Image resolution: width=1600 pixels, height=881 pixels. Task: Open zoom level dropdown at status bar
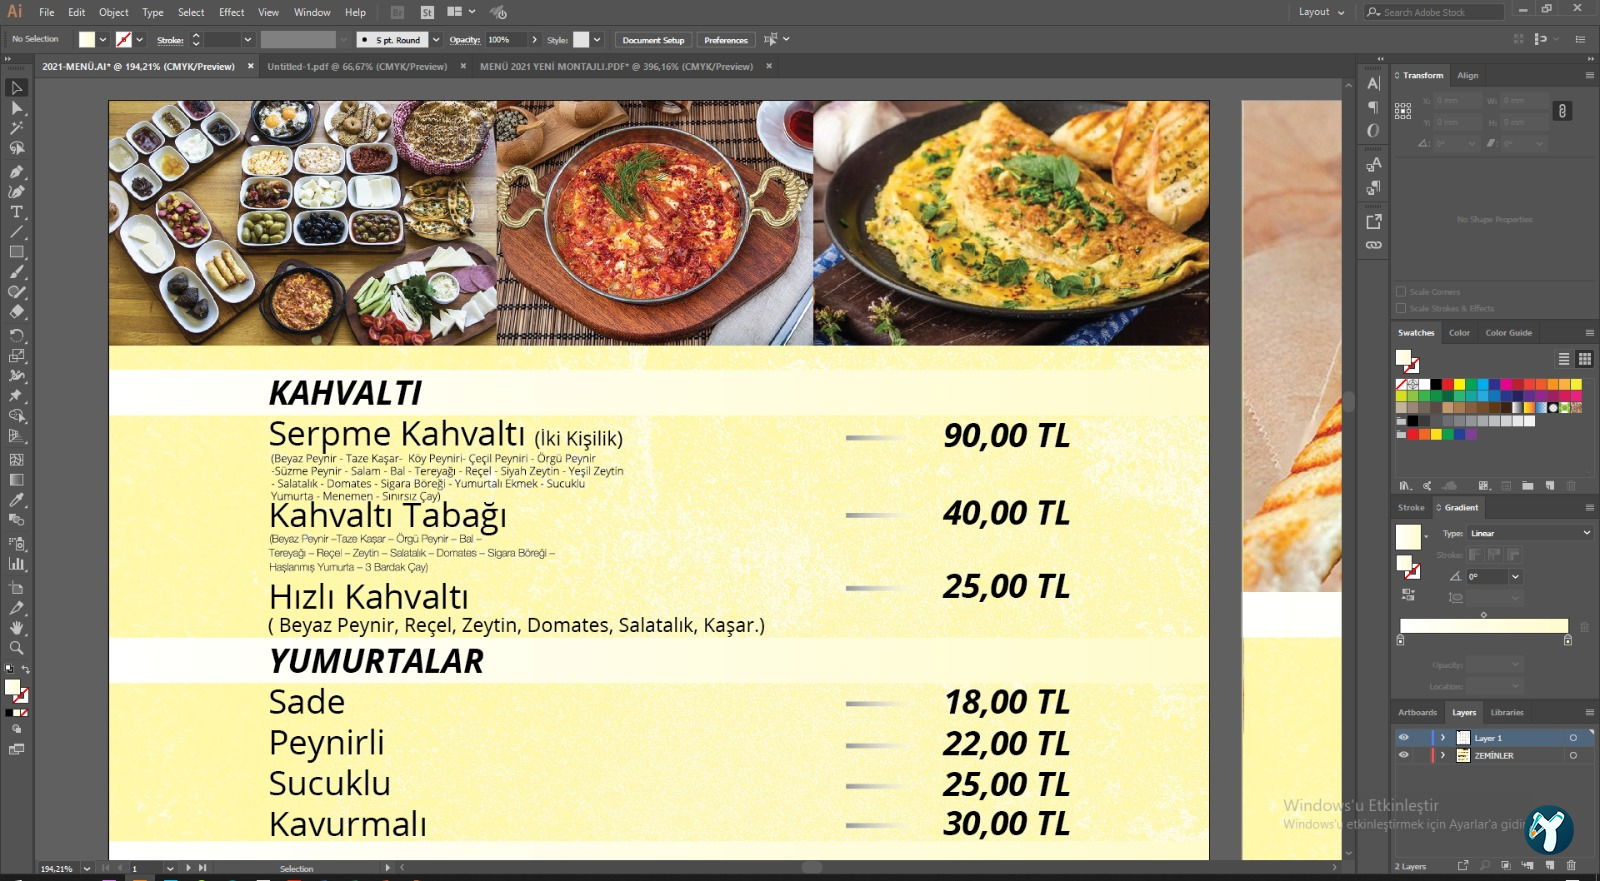click(87, 868)
